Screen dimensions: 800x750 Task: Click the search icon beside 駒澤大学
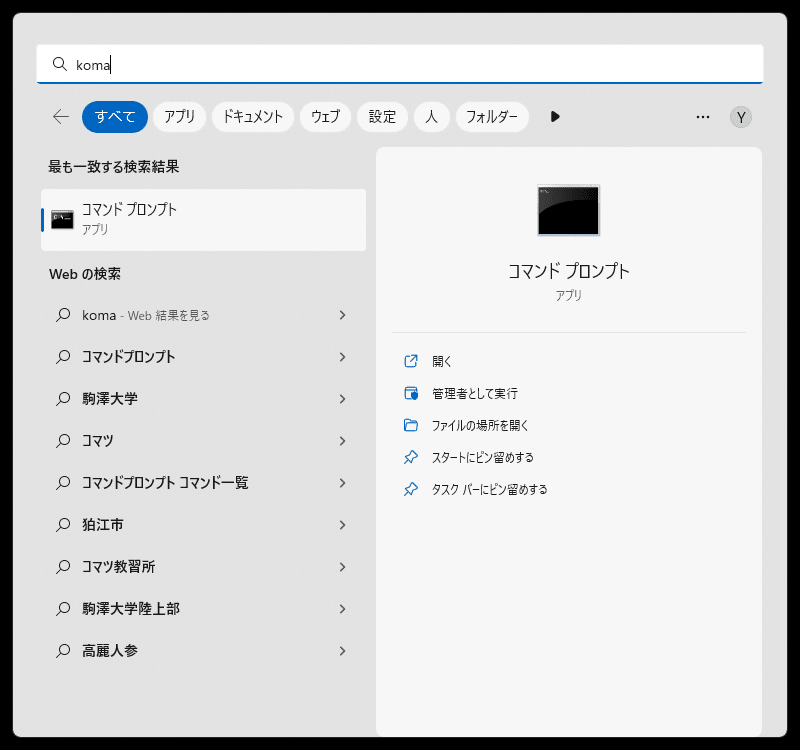click(63, 398)
